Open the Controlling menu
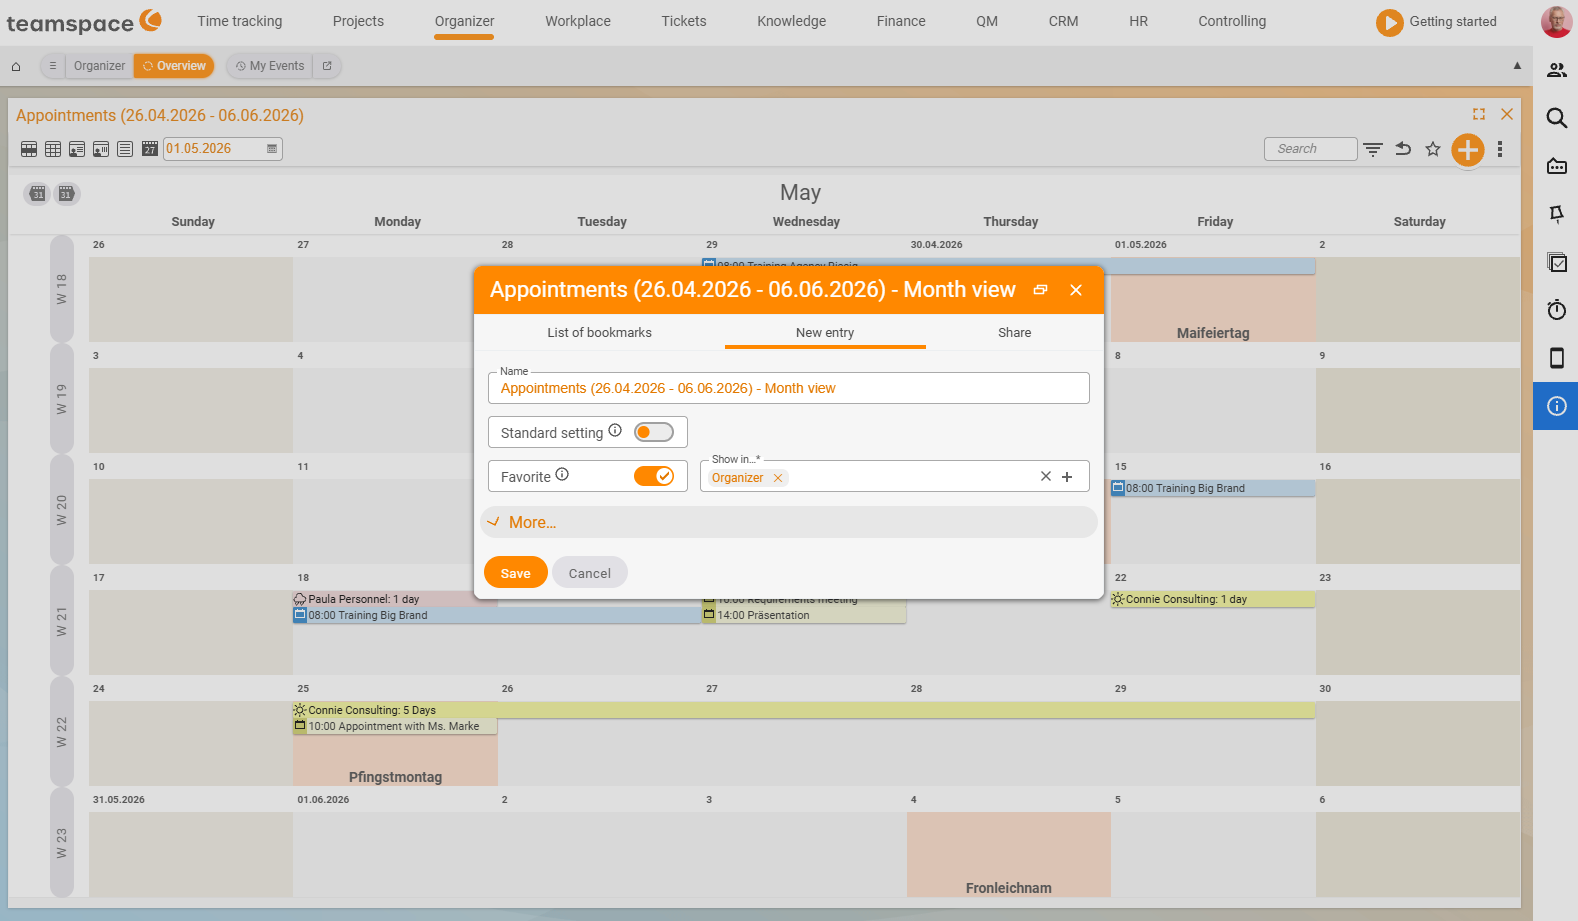Screen dimensions: 1578x921 pyautogui.click(x=1232, y=21)
